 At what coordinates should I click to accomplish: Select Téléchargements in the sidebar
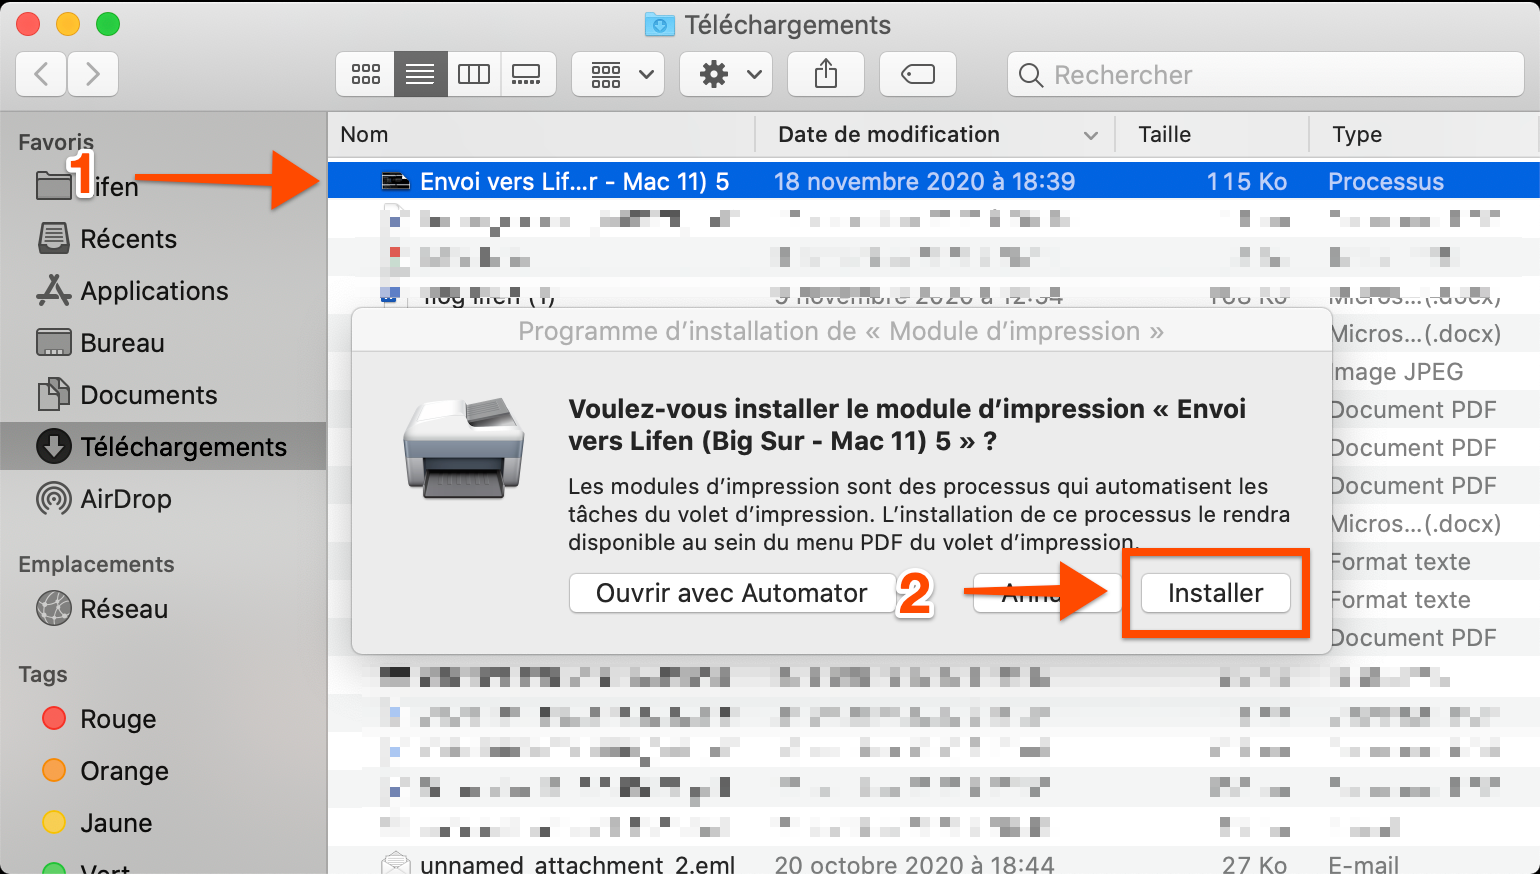click(x=163, y=447)
